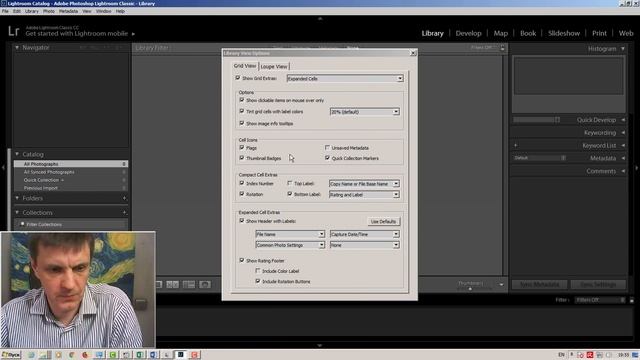The width and height of the screenshot is (640, 360).
Task: Click plus icon in Keyword List panel
Action: [x=516, y=145]
